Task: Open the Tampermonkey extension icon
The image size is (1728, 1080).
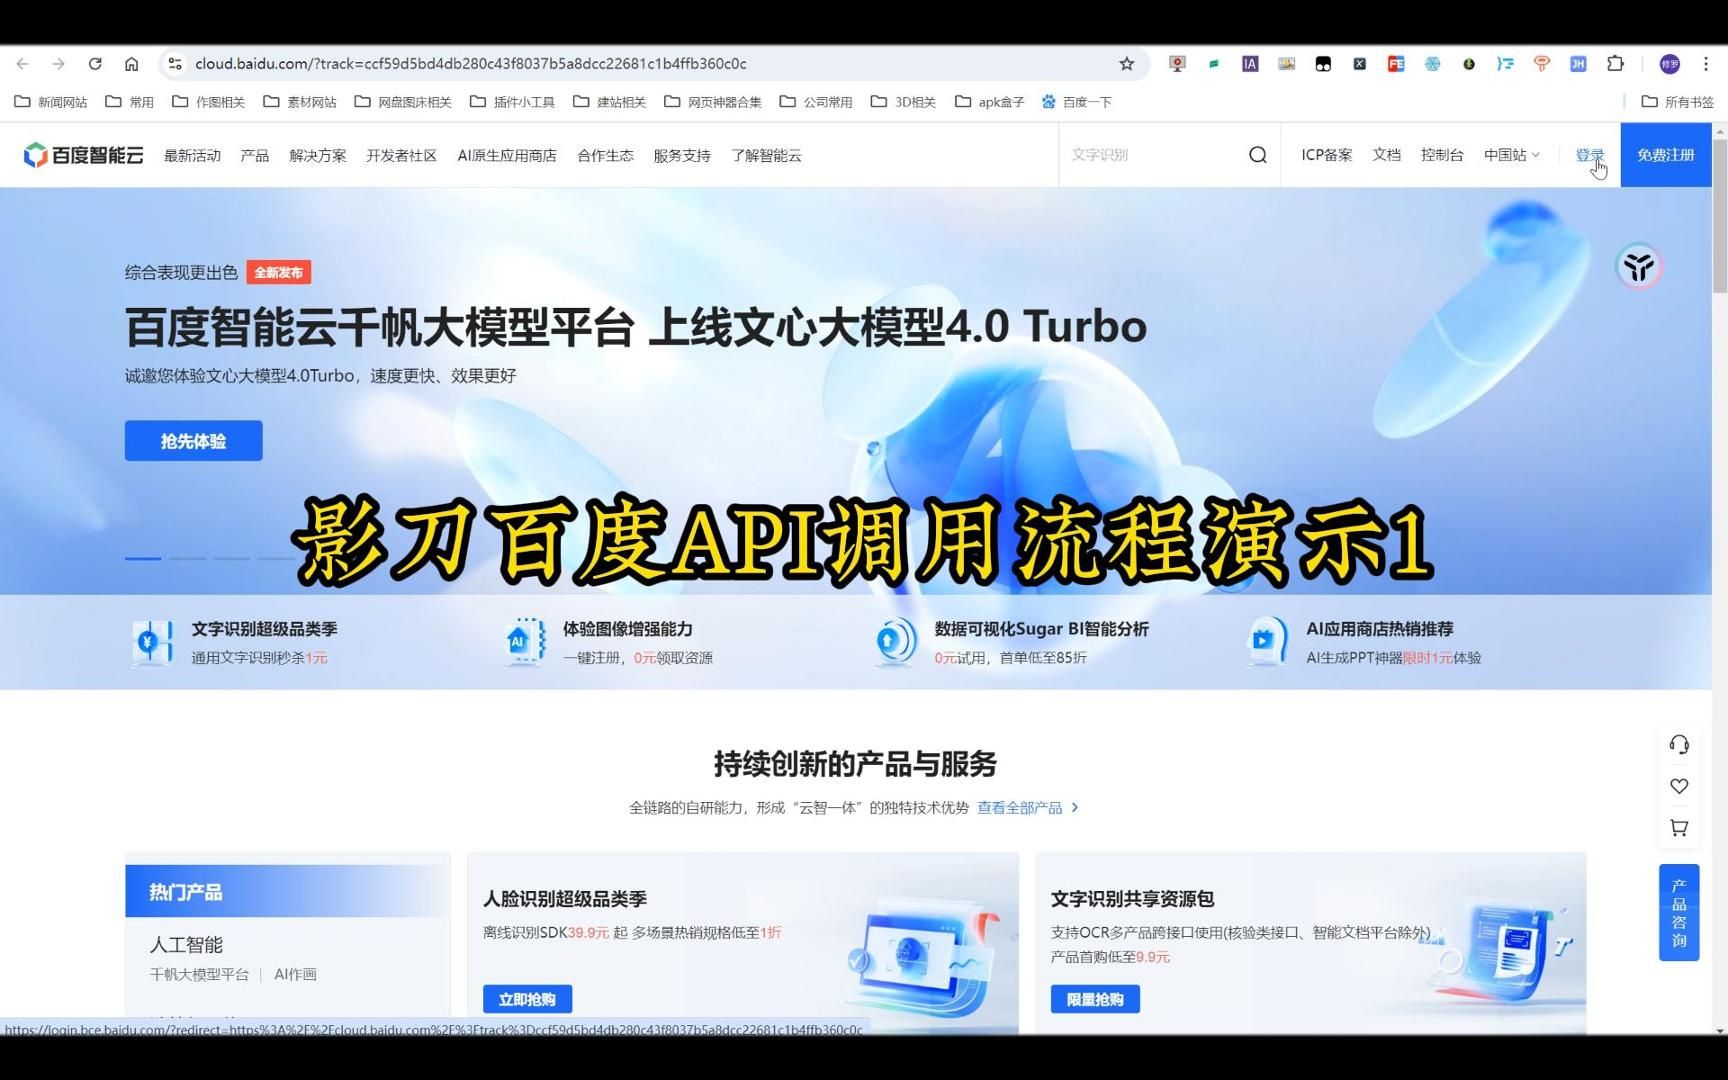Action: pyautogui.click(x=1323, y=64)
